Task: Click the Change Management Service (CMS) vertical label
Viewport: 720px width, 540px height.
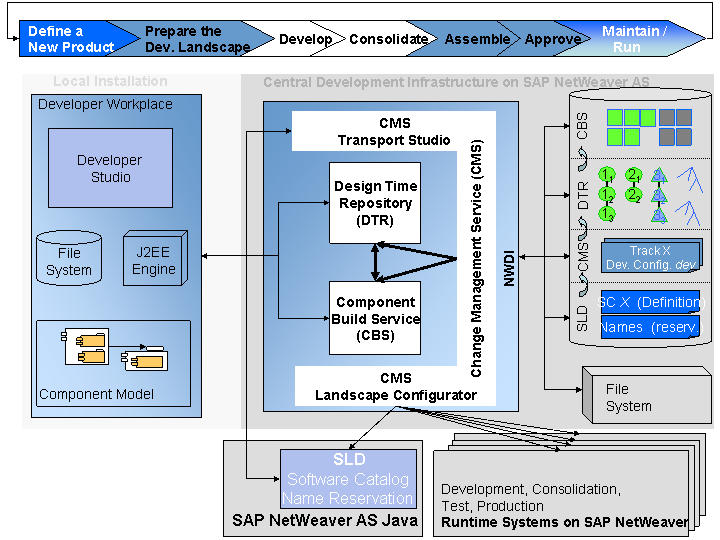Action: pyautogui.click(x=476, y=258)
